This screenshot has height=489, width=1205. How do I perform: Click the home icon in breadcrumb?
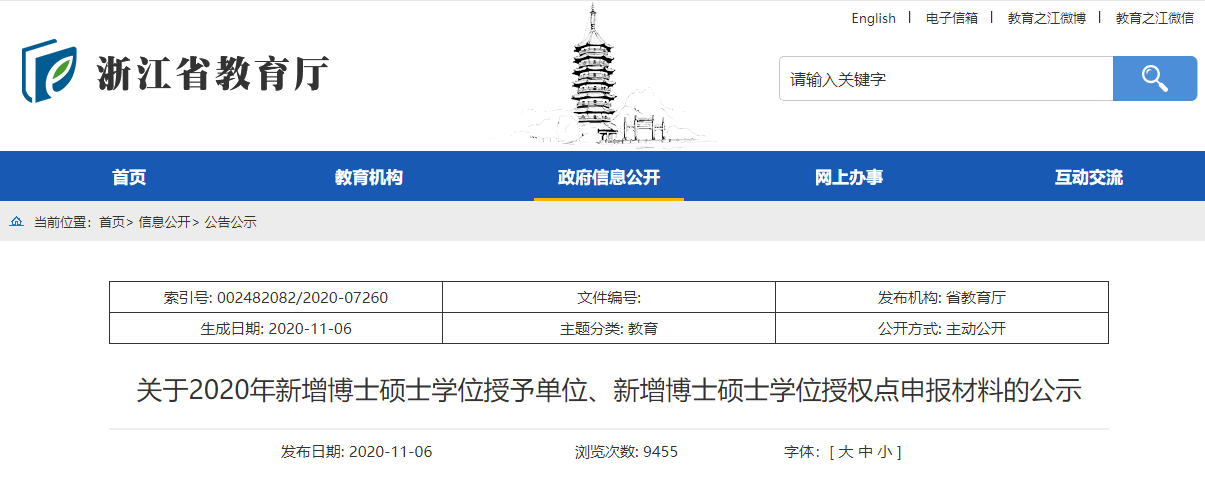tap(16, 222)
